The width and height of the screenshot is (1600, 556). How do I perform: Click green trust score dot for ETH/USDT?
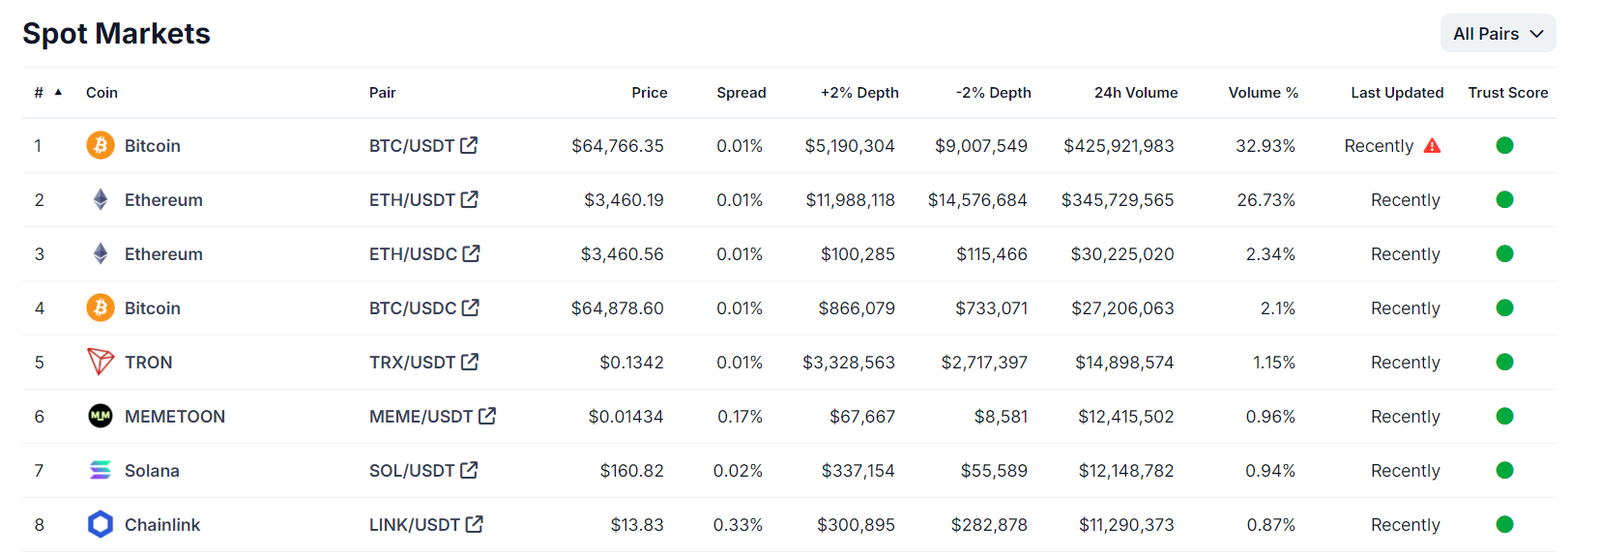(1504, 200)
